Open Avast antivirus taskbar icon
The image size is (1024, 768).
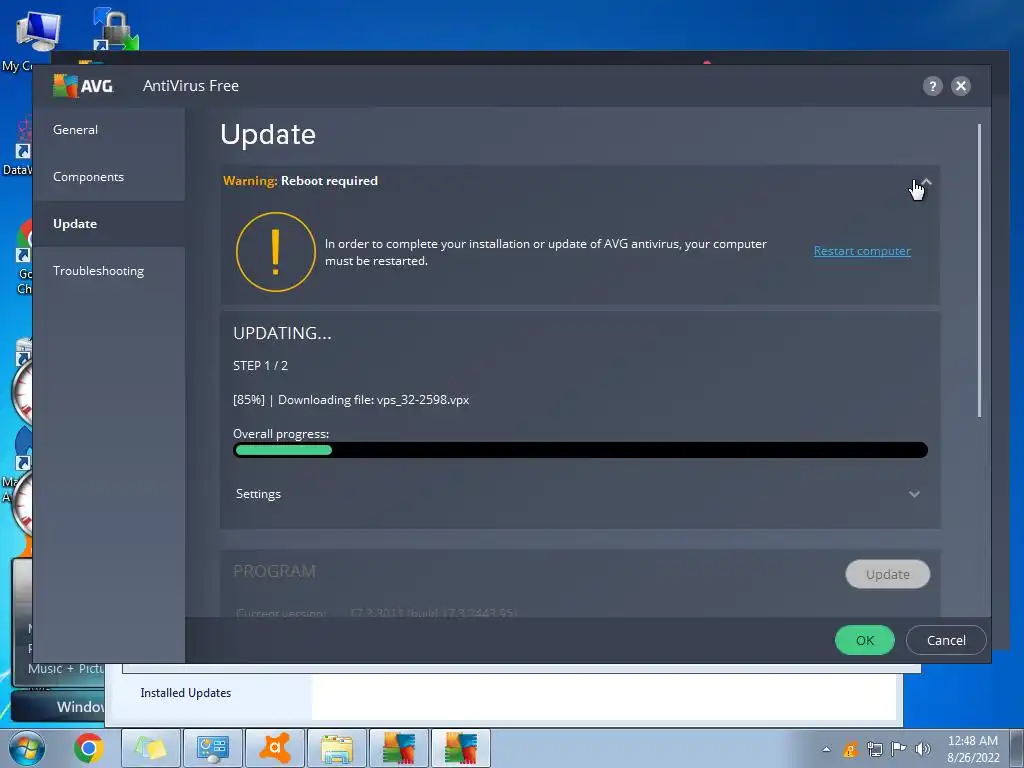274,748
